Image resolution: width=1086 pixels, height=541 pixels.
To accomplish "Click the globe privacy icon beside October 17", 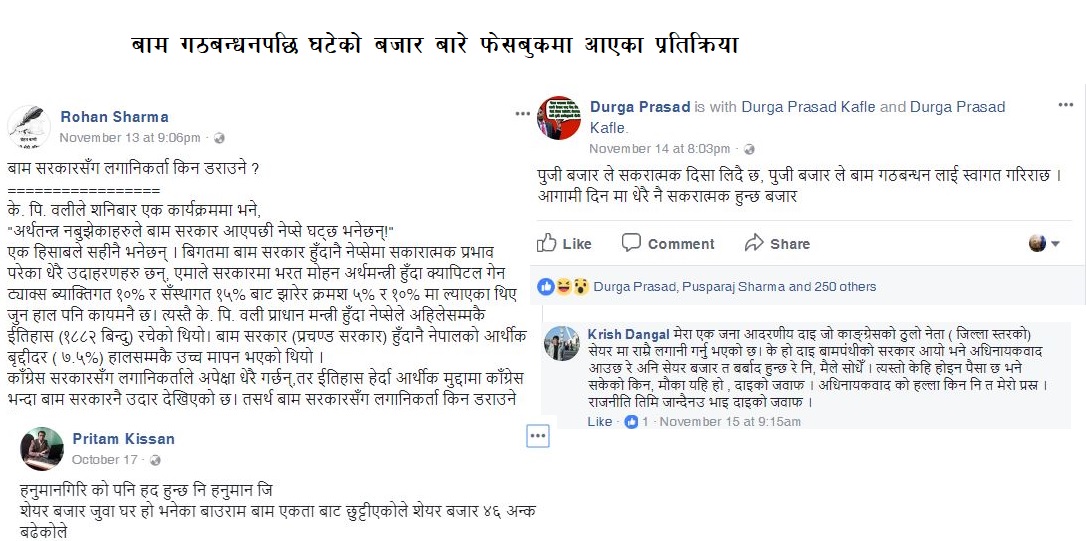I will coord(155,460).
